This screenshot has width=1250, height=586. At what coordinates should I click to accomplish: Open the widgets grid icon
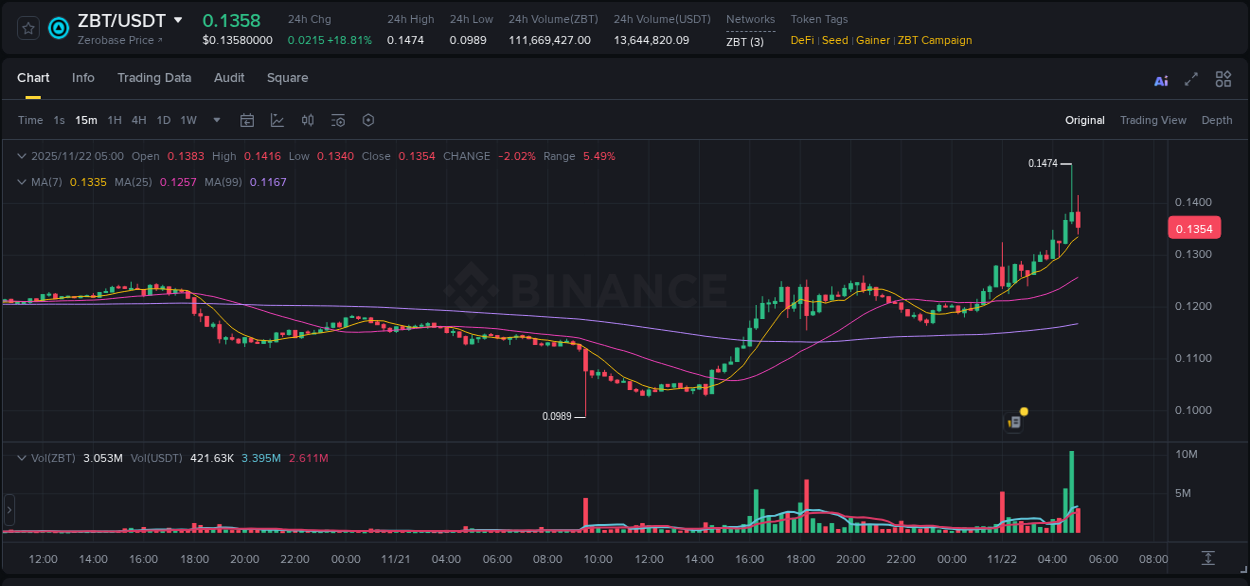[1223, 79]
